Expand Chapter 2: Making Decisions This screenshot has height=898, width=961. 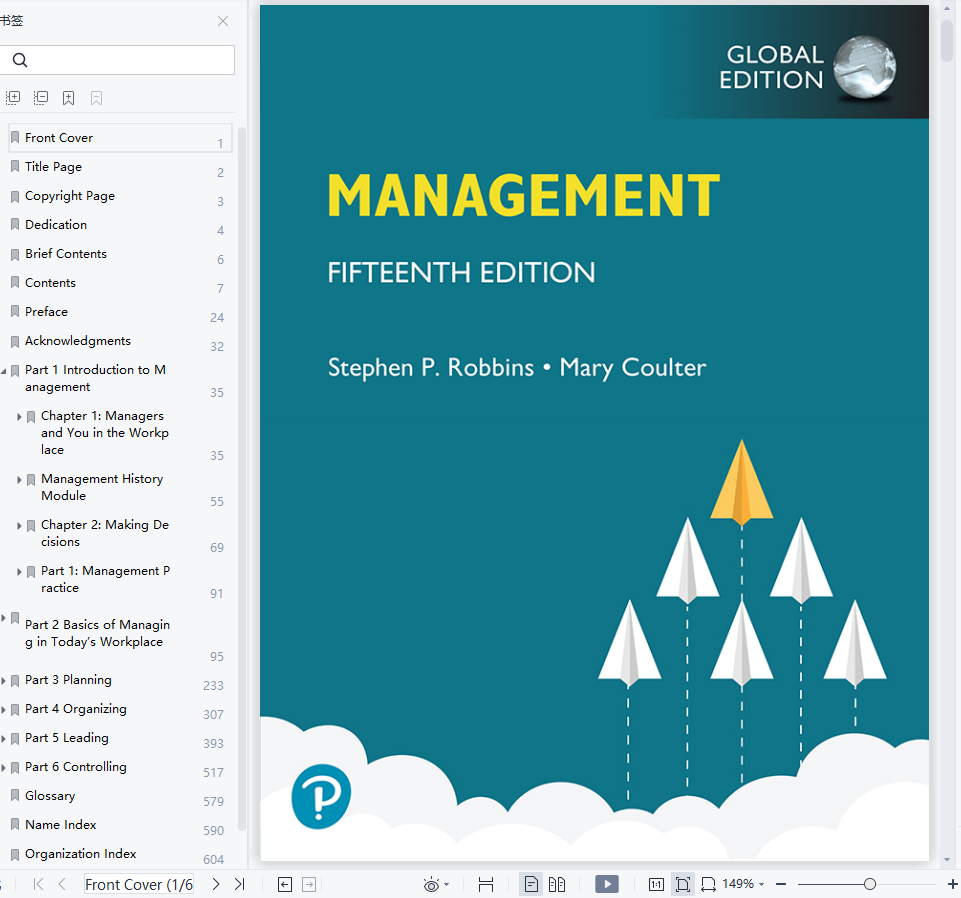[19, 526]
